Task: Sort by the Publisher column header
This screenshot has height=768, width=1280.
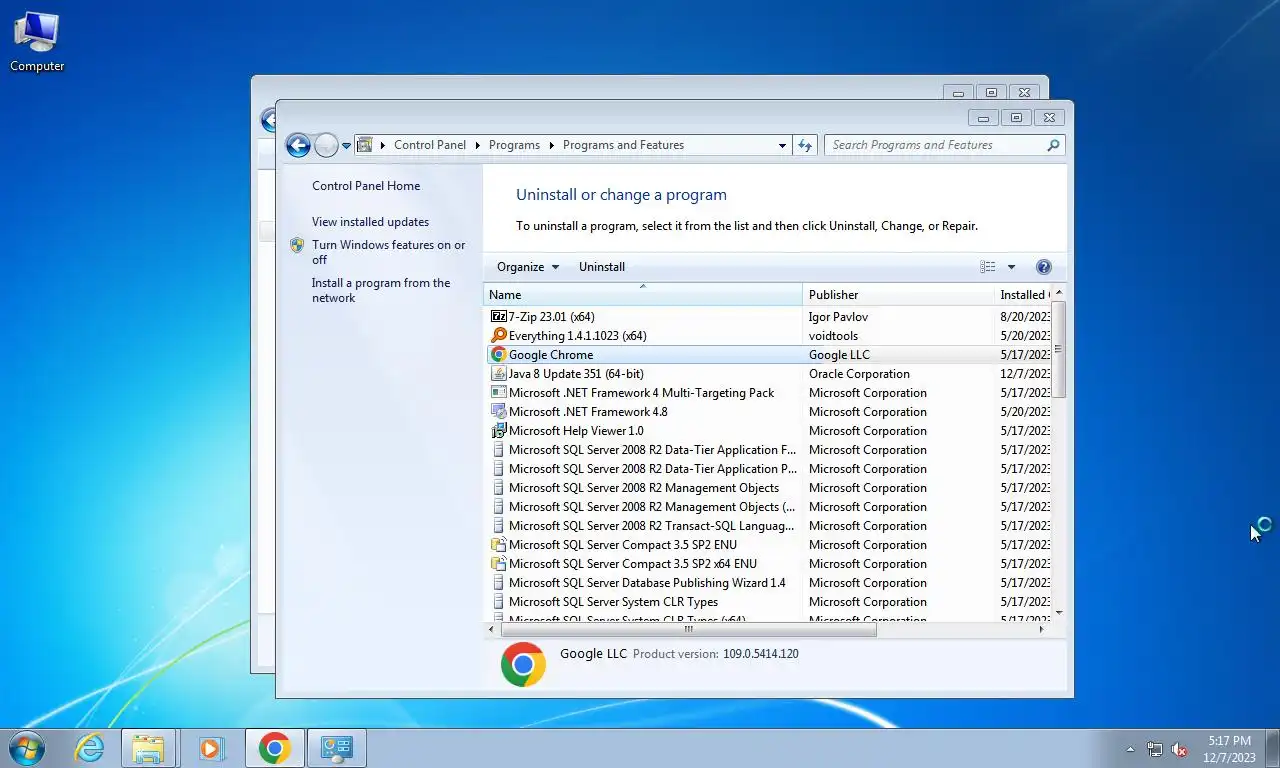Action: tap(898, 295)
